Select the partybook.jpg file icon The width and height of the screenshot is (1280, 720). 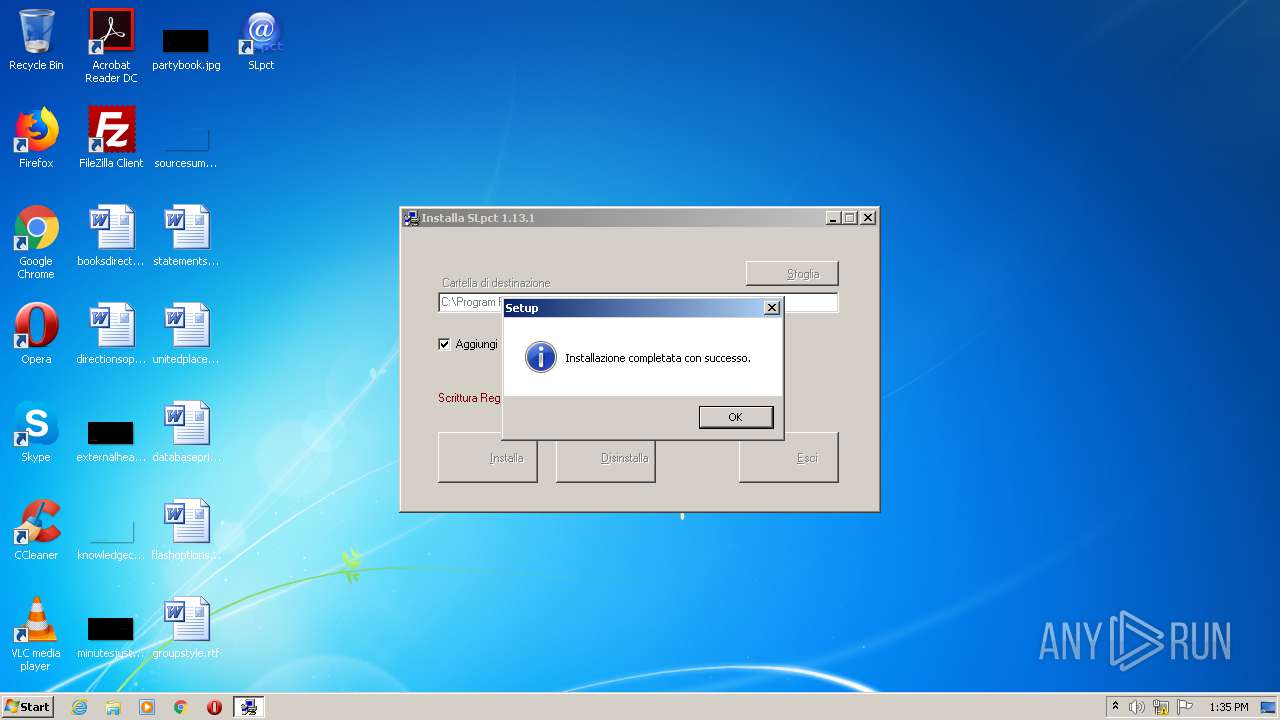point(186,46)
